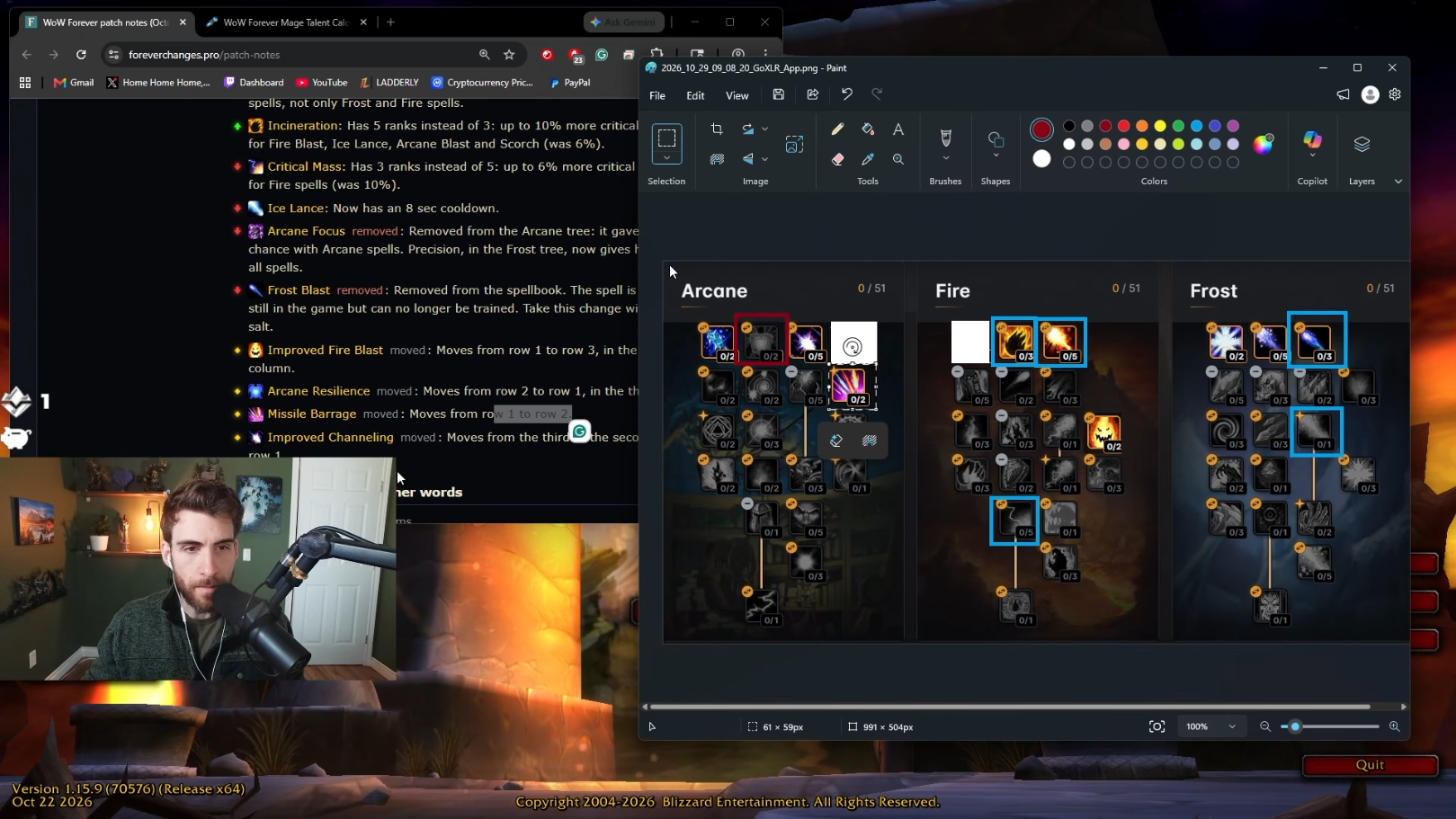Reload the Chrome page

[x=81, y=54]
